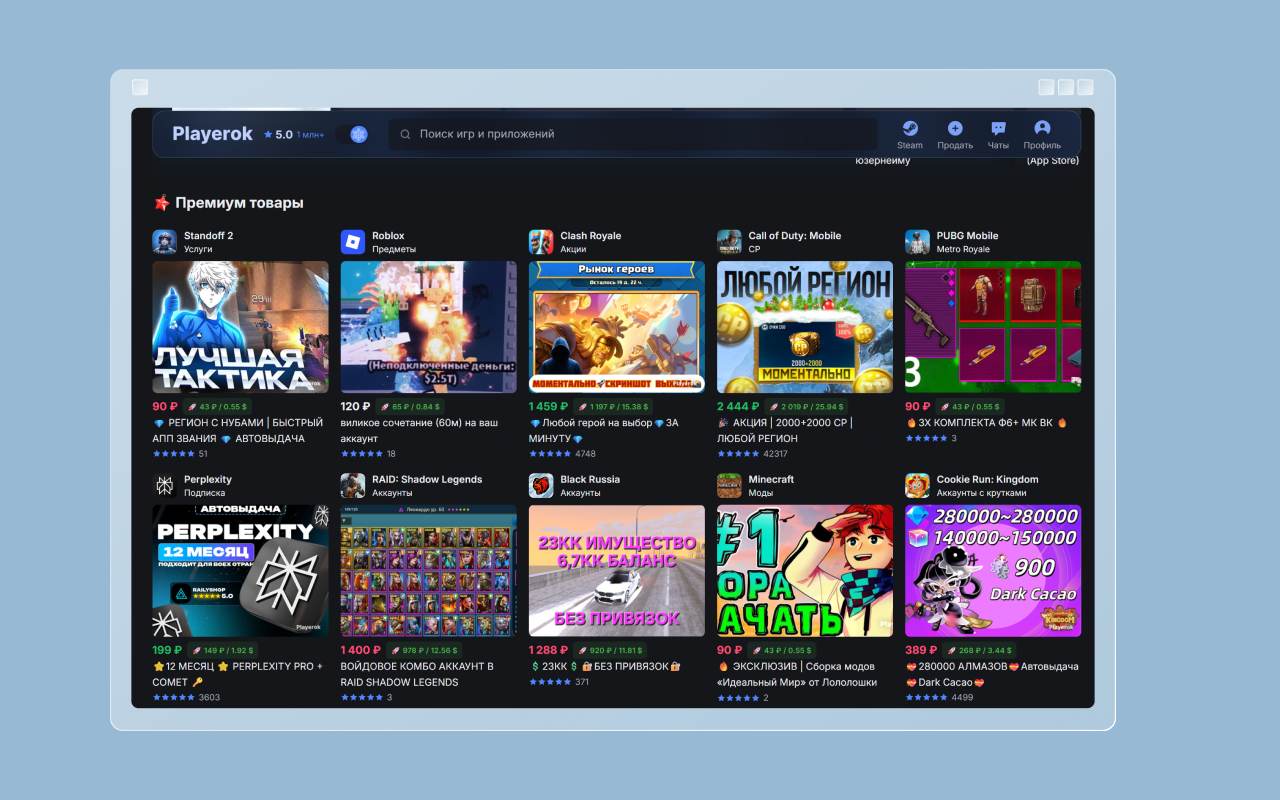Viewport: 1280px width, 800px height.
Task: Click the Black Russia game icon
Action: pyautogui.click(x=541, y=486)
